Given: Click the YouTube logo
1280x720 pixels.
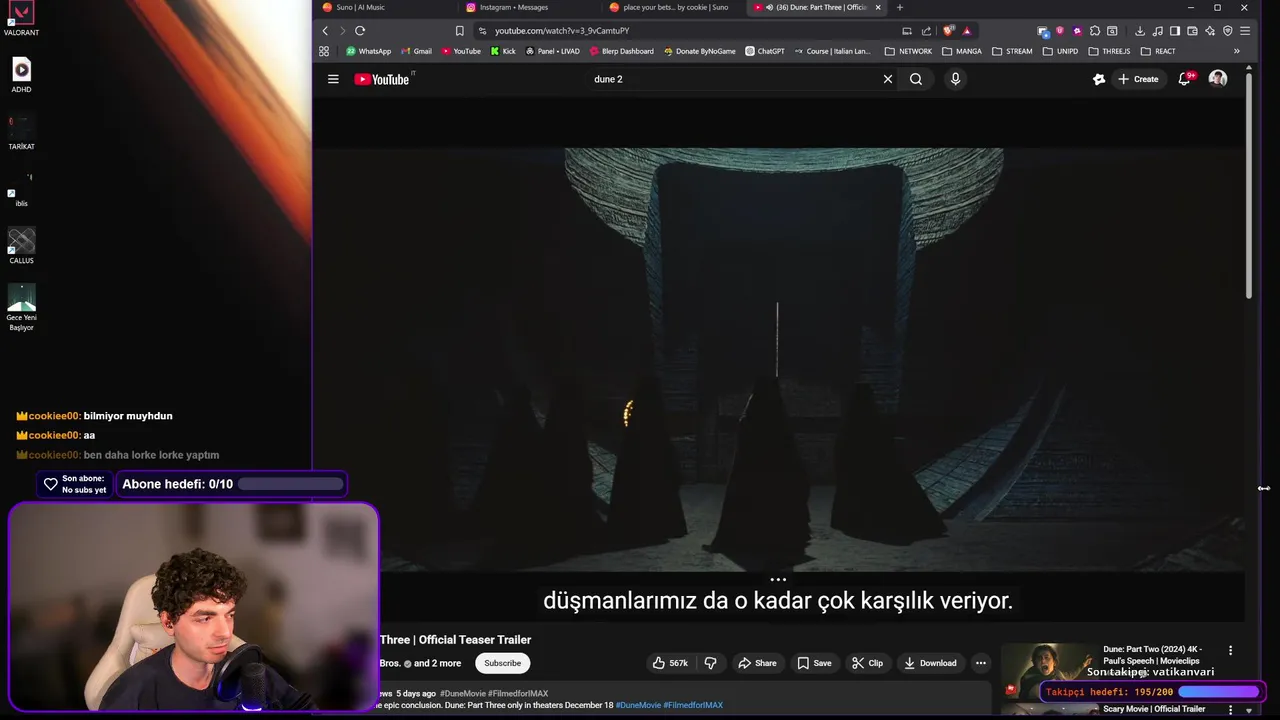Looking at the screenshot, I should click(382, 79).
